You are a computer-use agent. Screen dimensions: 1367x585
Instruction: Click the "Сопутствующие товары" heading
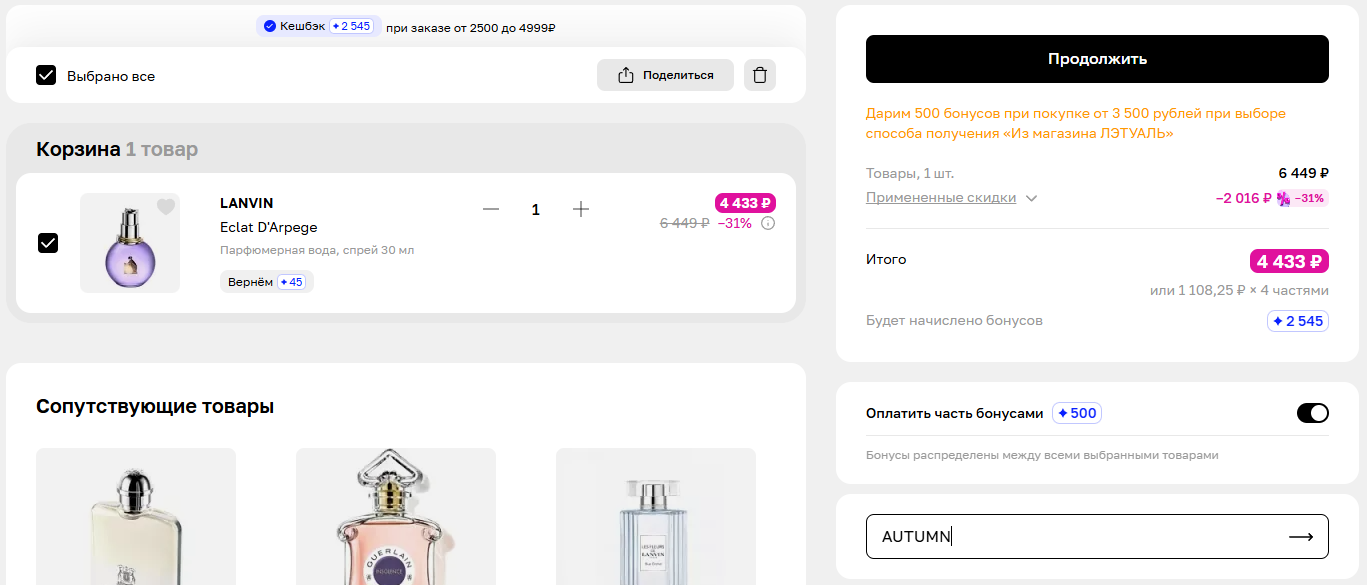click(155, 407)
